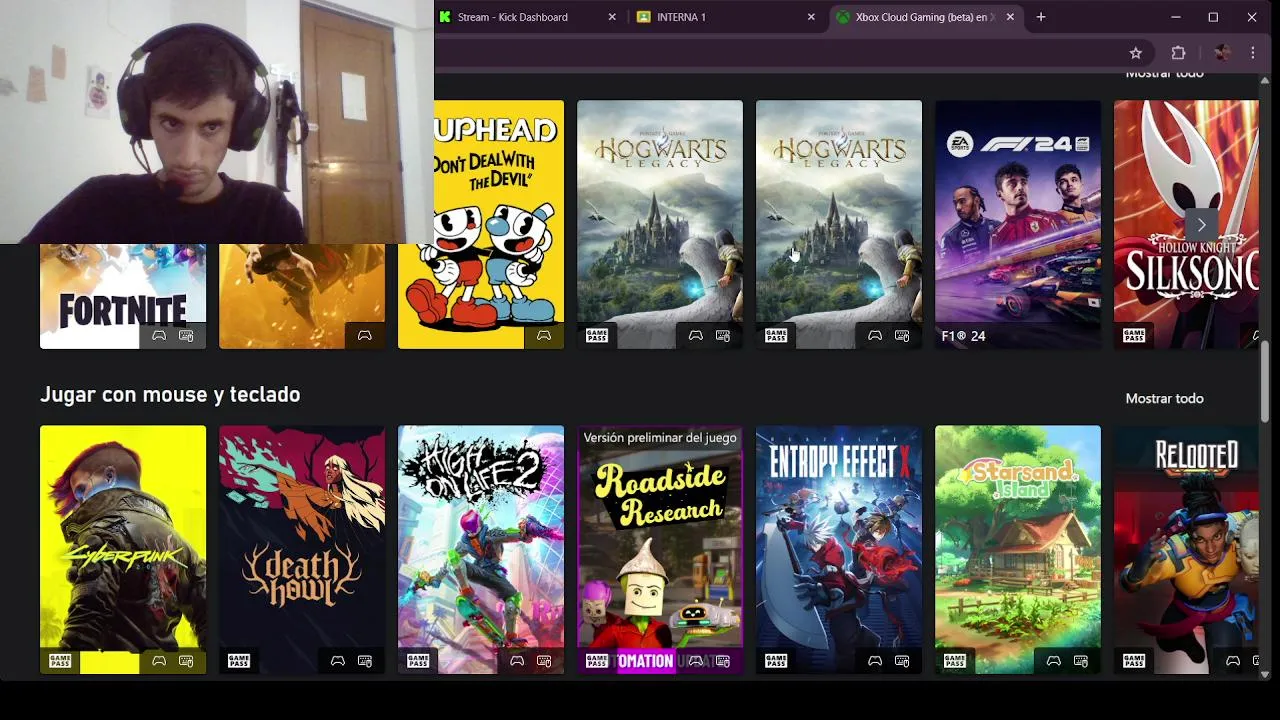Click the mouse-keyboard icon on Starsand Island card

pyautogui.click(x=1081, y=661)
